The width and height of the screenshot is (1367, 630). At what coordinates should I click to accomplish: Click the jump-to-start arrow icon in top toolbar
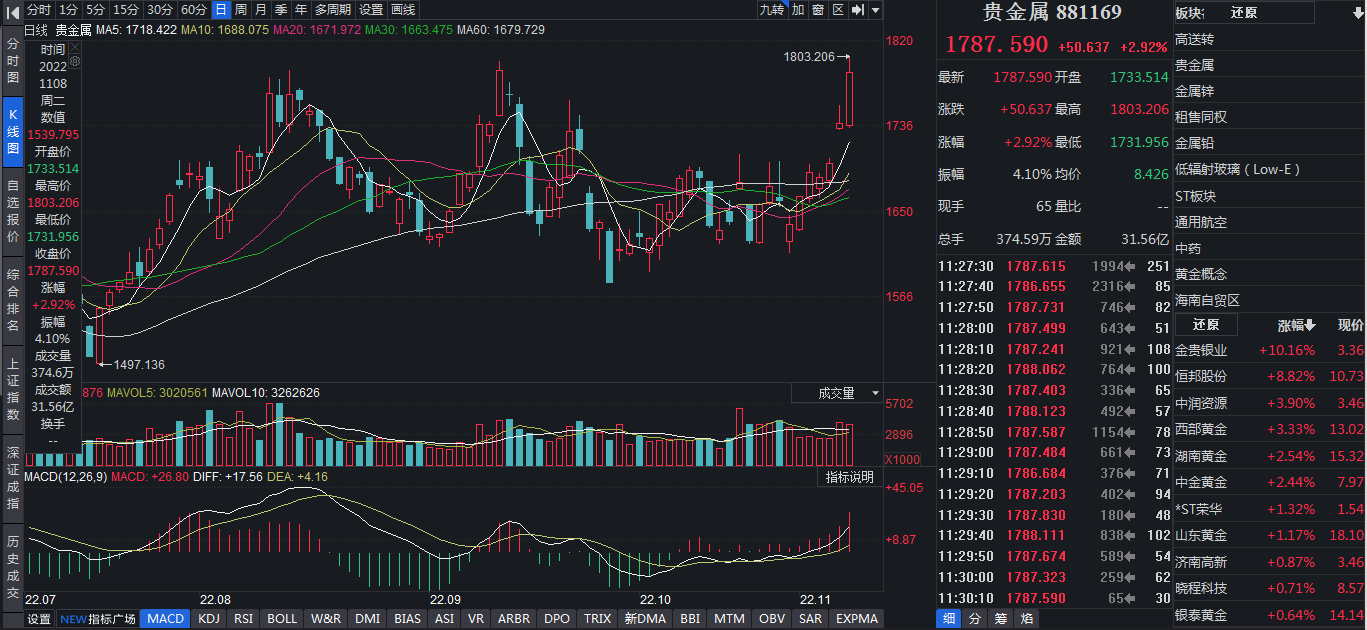tap(12, 10)
